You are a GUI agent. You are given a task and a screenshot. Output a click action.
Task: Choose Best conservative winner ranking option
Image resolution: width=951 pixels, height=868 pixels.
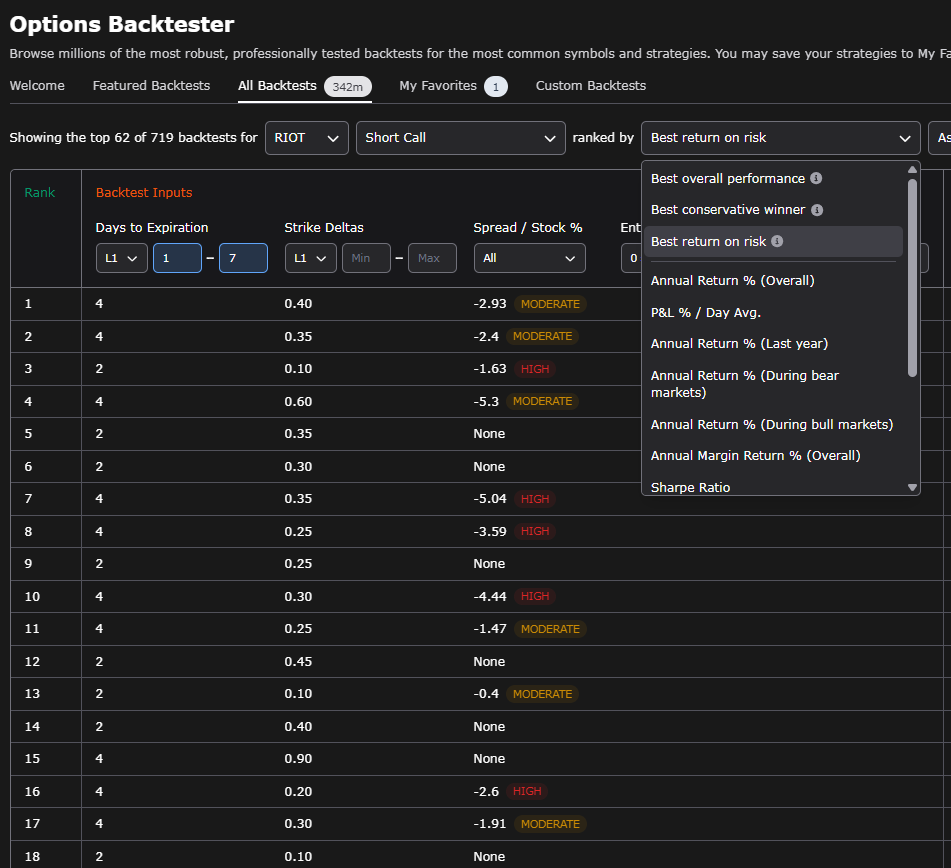click(x=773, y=210)
